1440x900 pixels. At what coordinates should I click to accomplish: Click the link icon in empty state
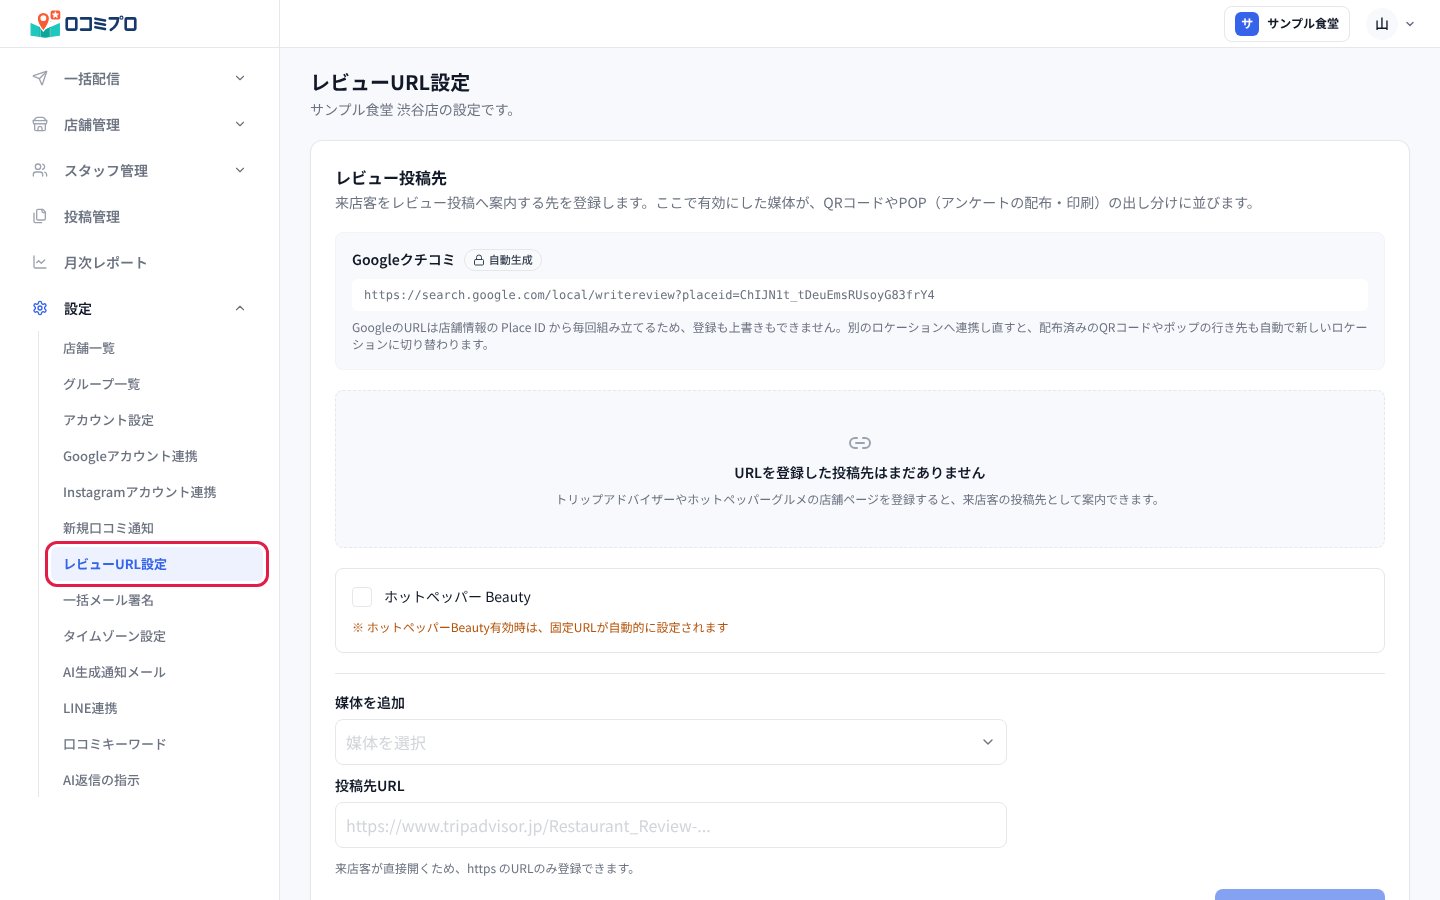point(860,443)
